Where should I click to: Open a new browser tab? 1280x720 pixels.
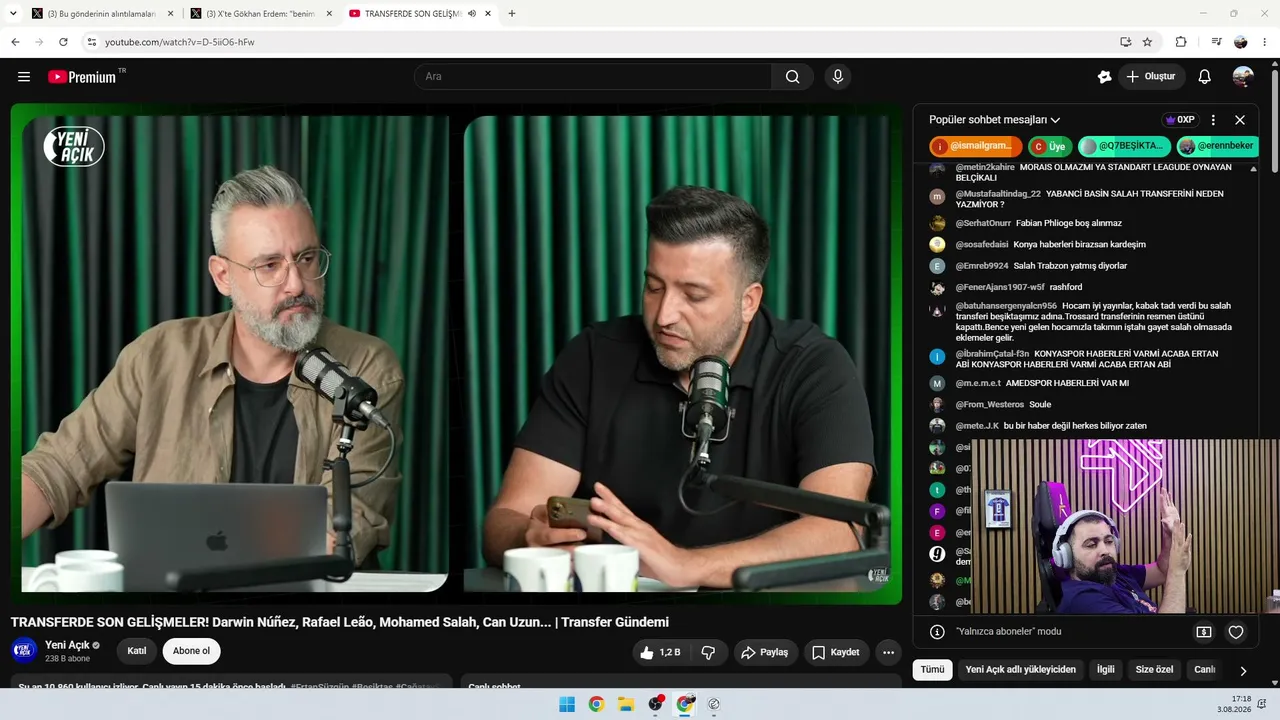click(512, 13)
